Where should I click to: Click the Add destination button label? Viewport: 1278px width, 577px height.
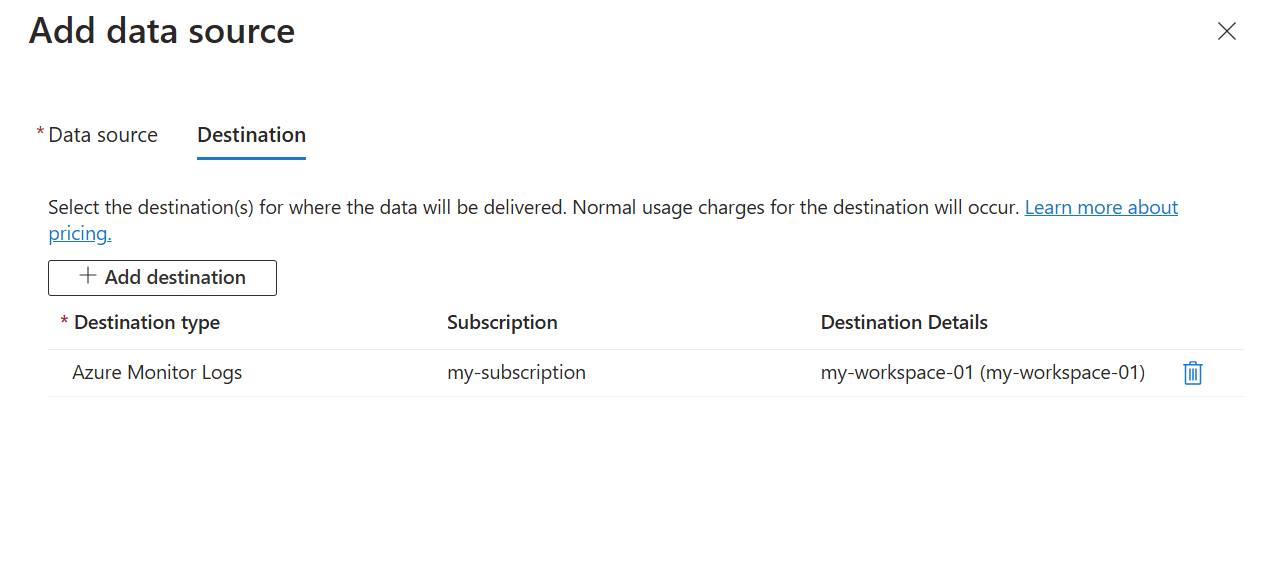tap(175, 278)
